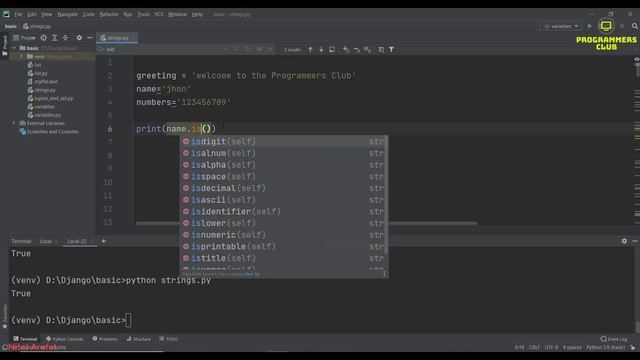The height and width of the screenshot is (360, 640).
Task: Hide the Project tool window
Action: tap(90, 38)
